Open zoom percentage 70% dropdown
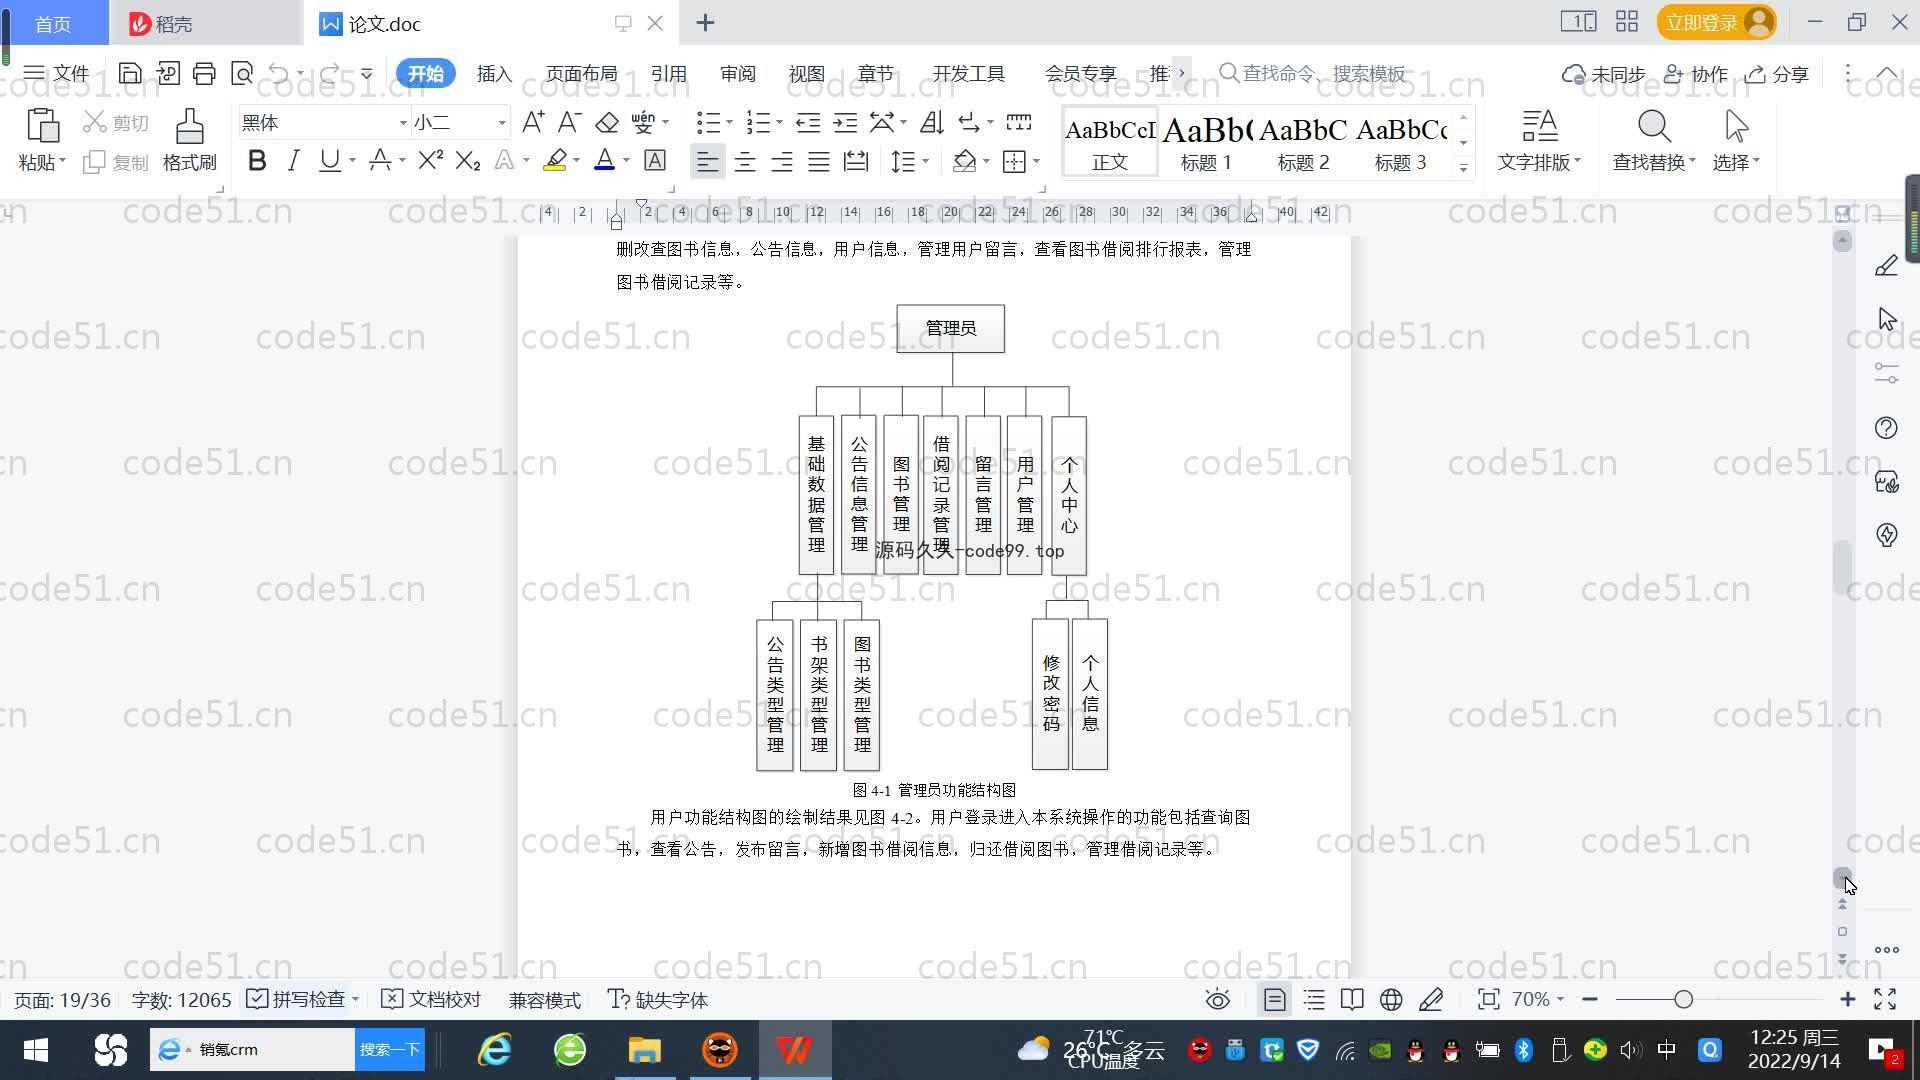 (1538, 1000)
